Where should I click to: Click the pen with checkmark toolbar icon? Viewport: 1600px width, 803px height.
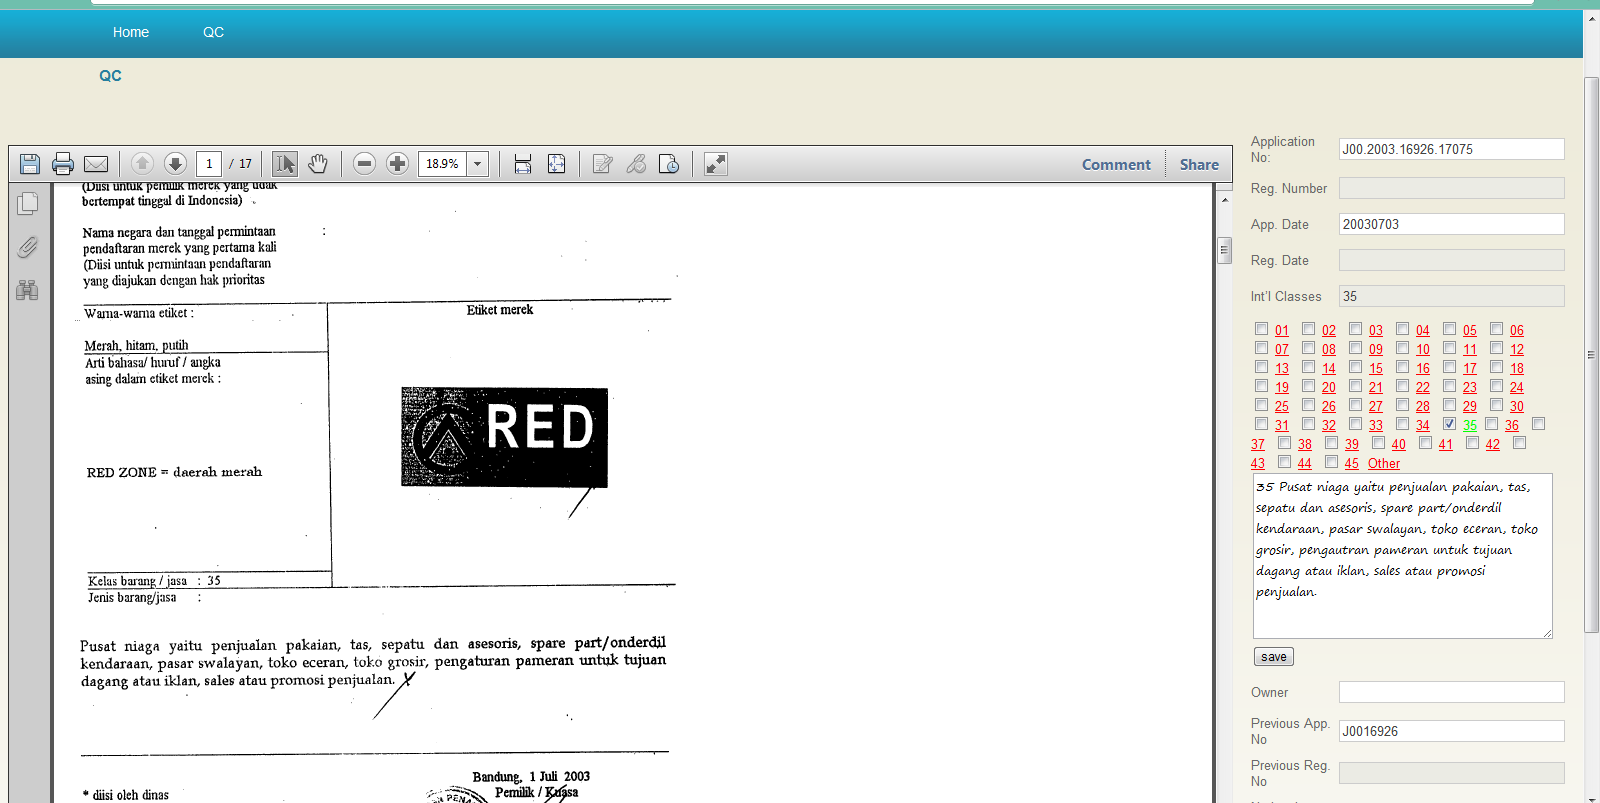(x=636, y=164)
